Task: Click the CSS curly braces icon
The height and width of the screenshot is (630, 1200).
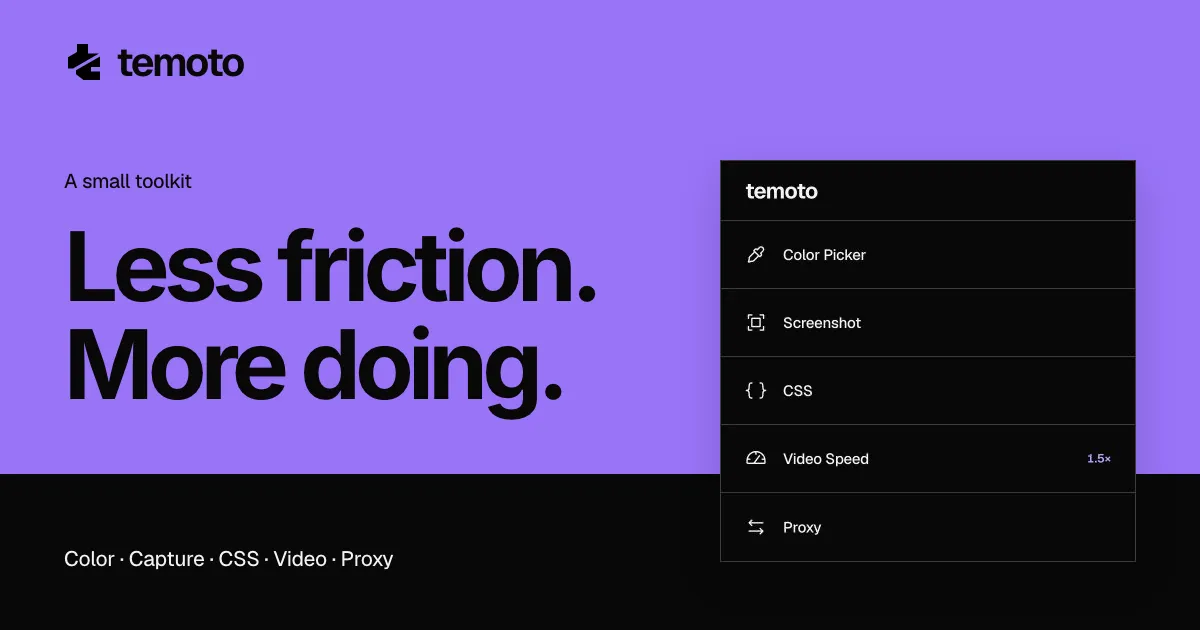Action: coord(756,391)
